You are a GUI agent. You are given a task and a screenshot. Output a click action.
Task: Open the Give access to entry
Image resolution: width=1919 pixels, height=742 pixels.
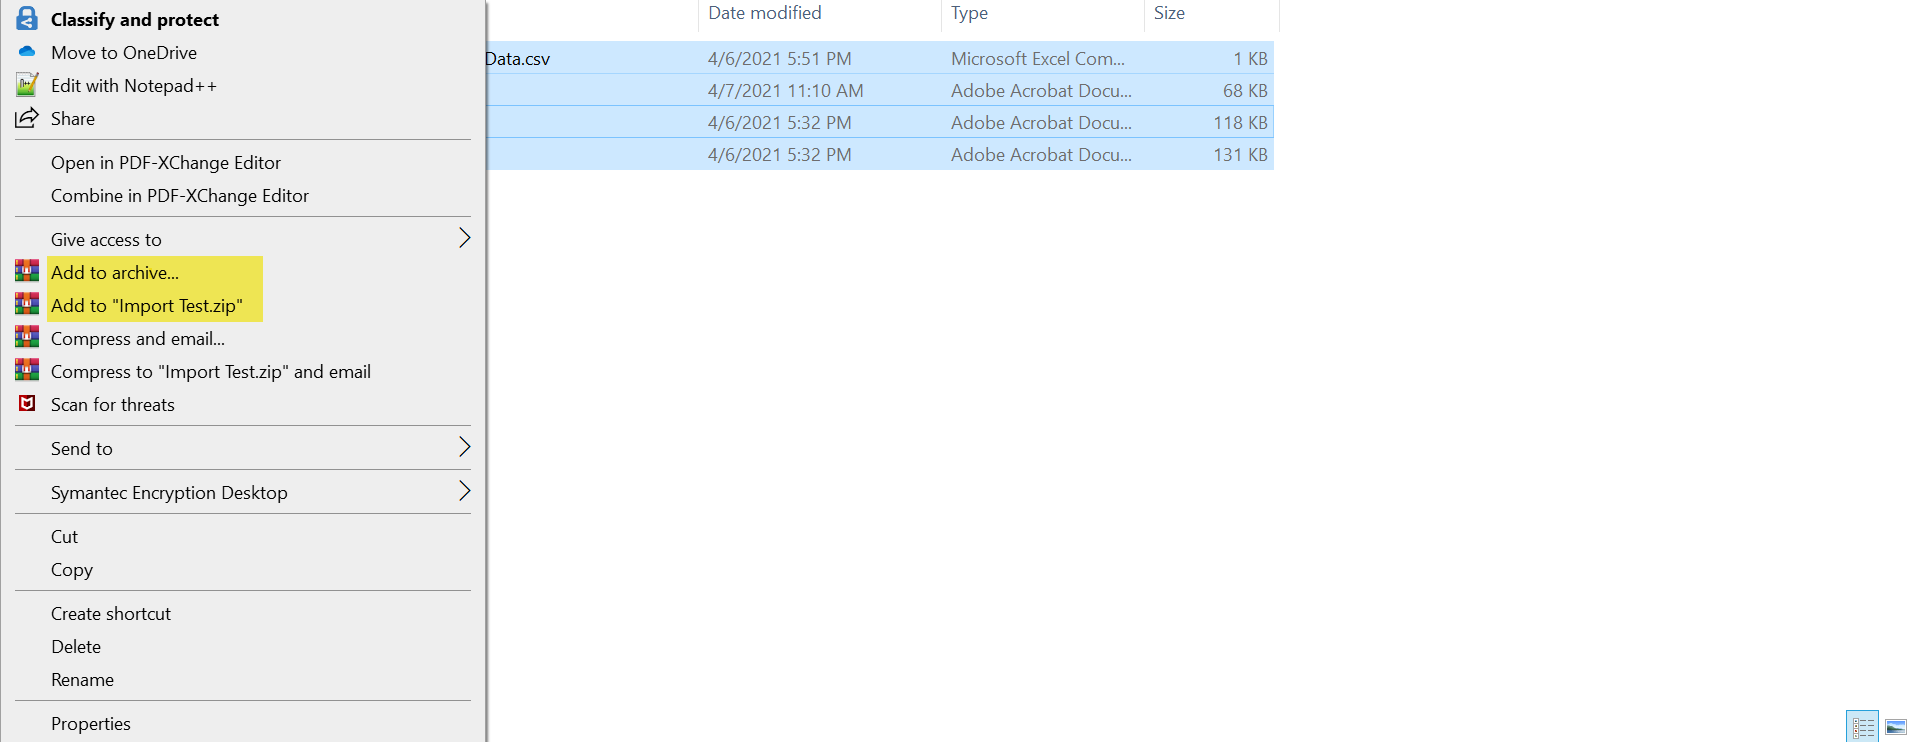pyautogui.click(x=106, y=239)
